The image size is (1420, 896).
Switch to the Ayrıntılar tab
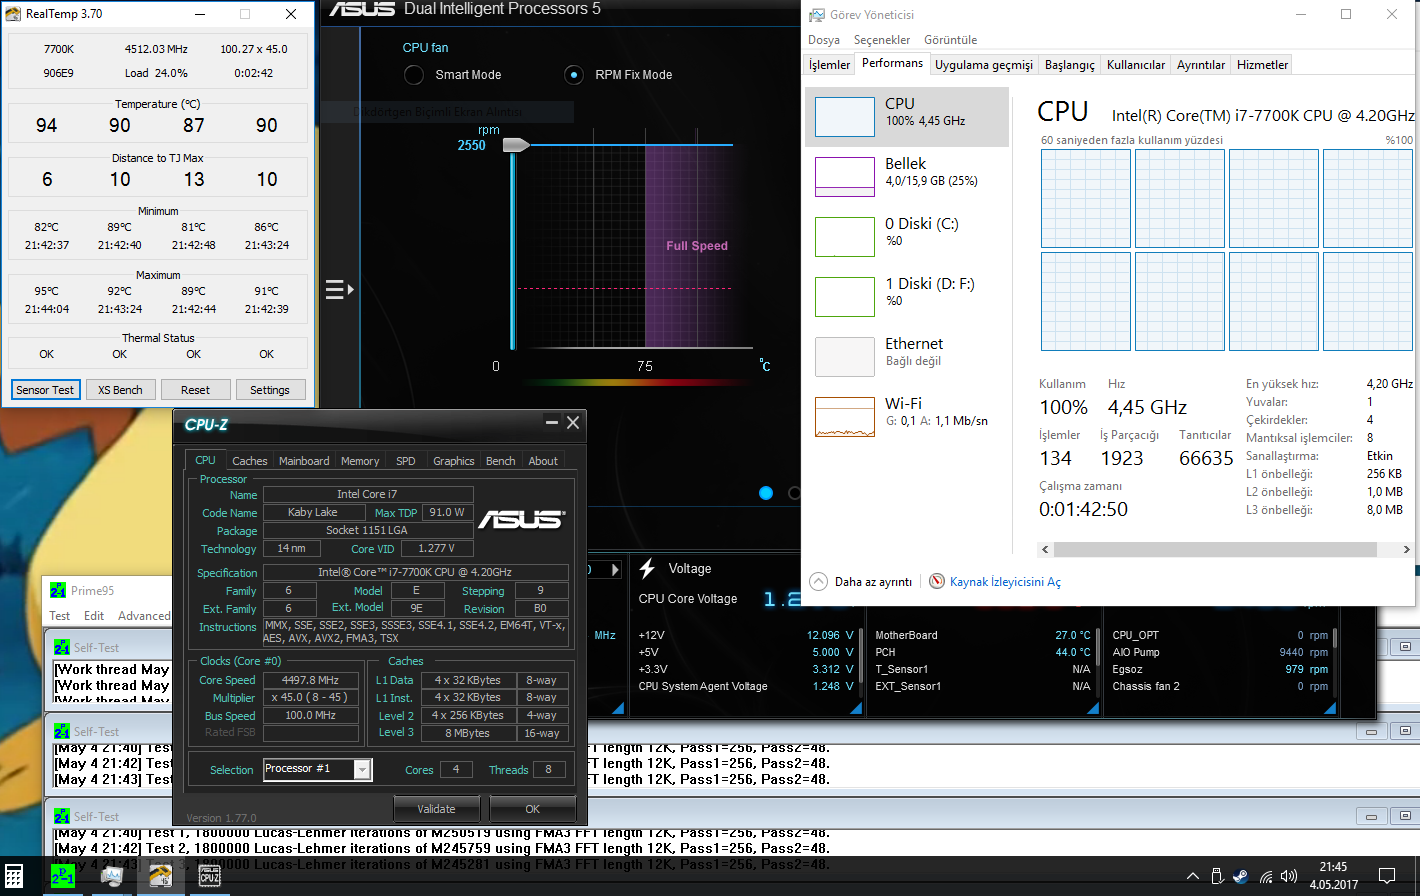pyautogui.click(x=1201, y=65)
